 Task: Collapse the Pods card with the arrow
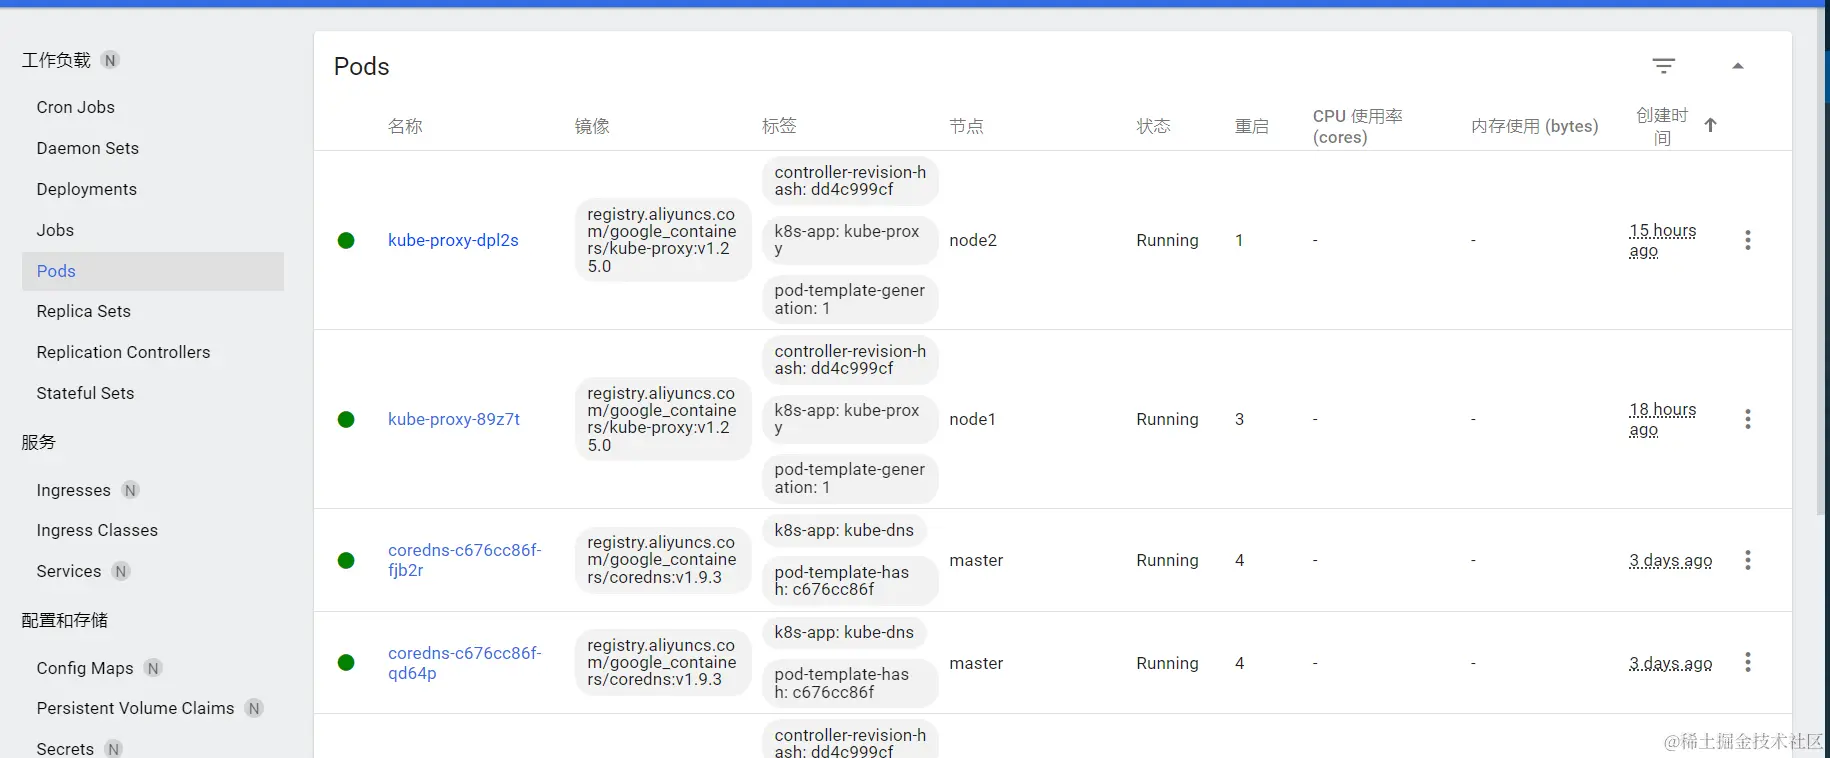pyautogui.click(x=1738, y=66)
